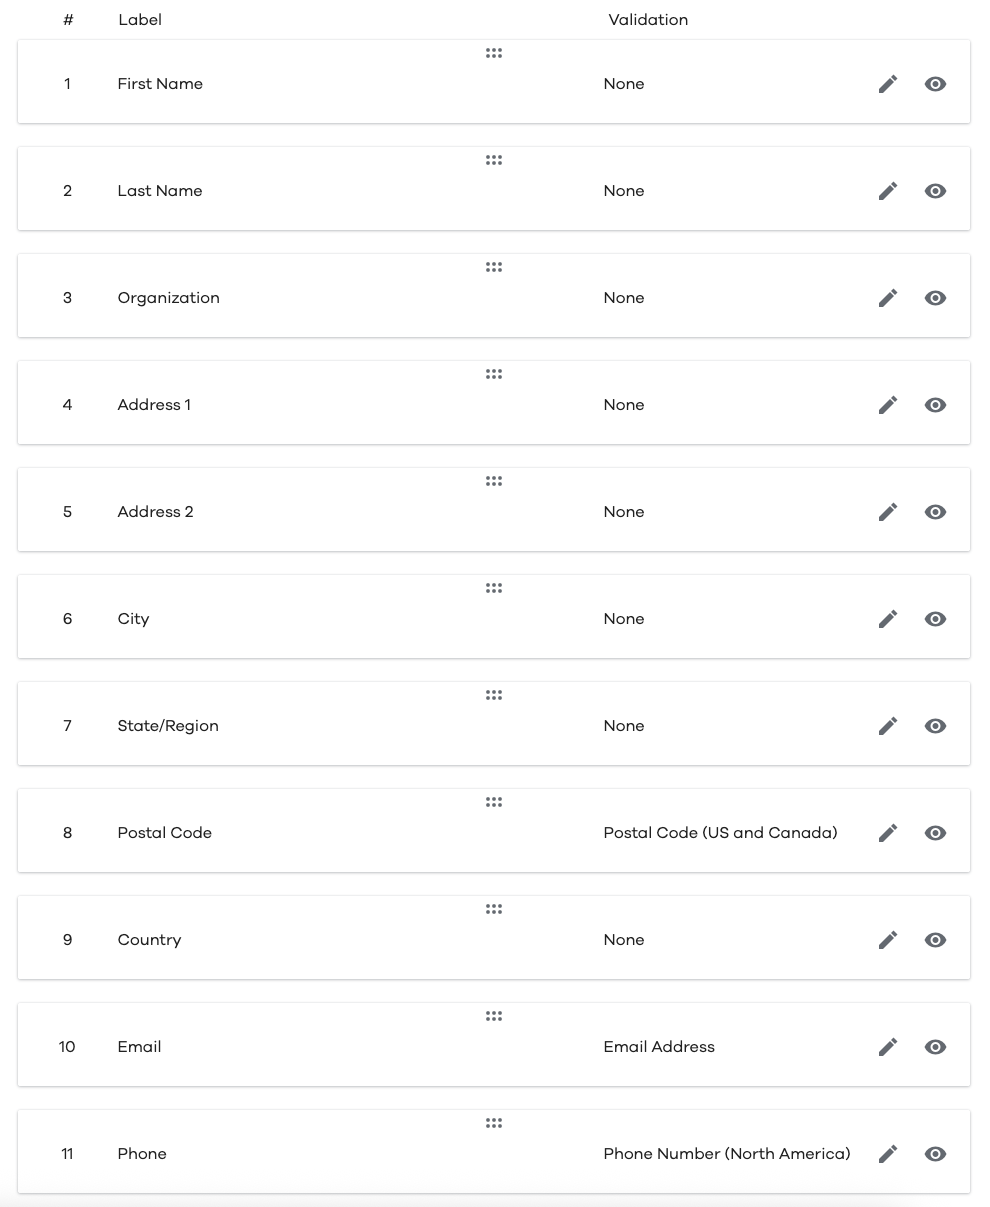Edit the Email field using pencil icon

888,1047
